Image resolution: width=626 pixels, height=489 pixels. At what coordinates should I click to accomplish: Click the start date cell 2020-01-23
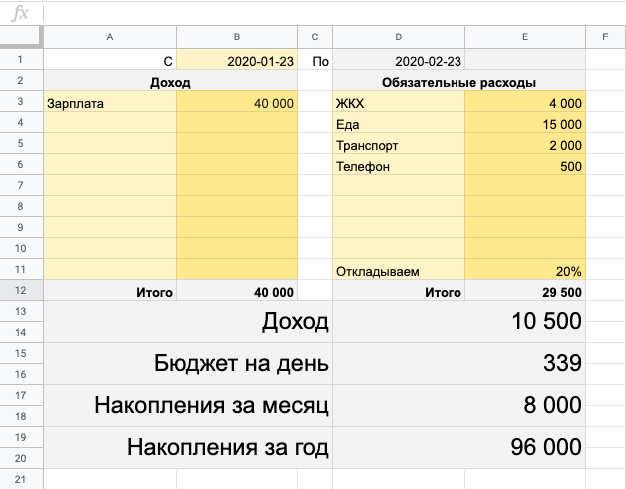[x=236, y=61]
